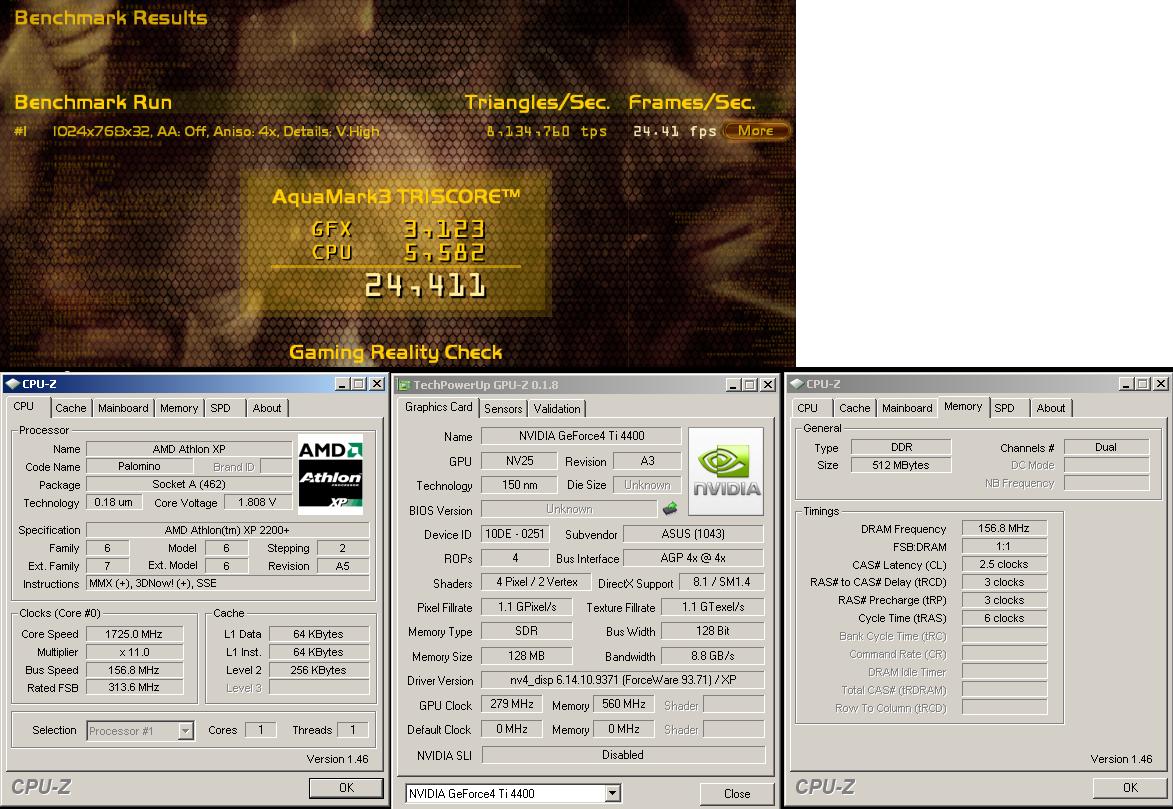
Task: Click the Rated FSB 313.6 MHz value
Action: (x=134, y=687)
